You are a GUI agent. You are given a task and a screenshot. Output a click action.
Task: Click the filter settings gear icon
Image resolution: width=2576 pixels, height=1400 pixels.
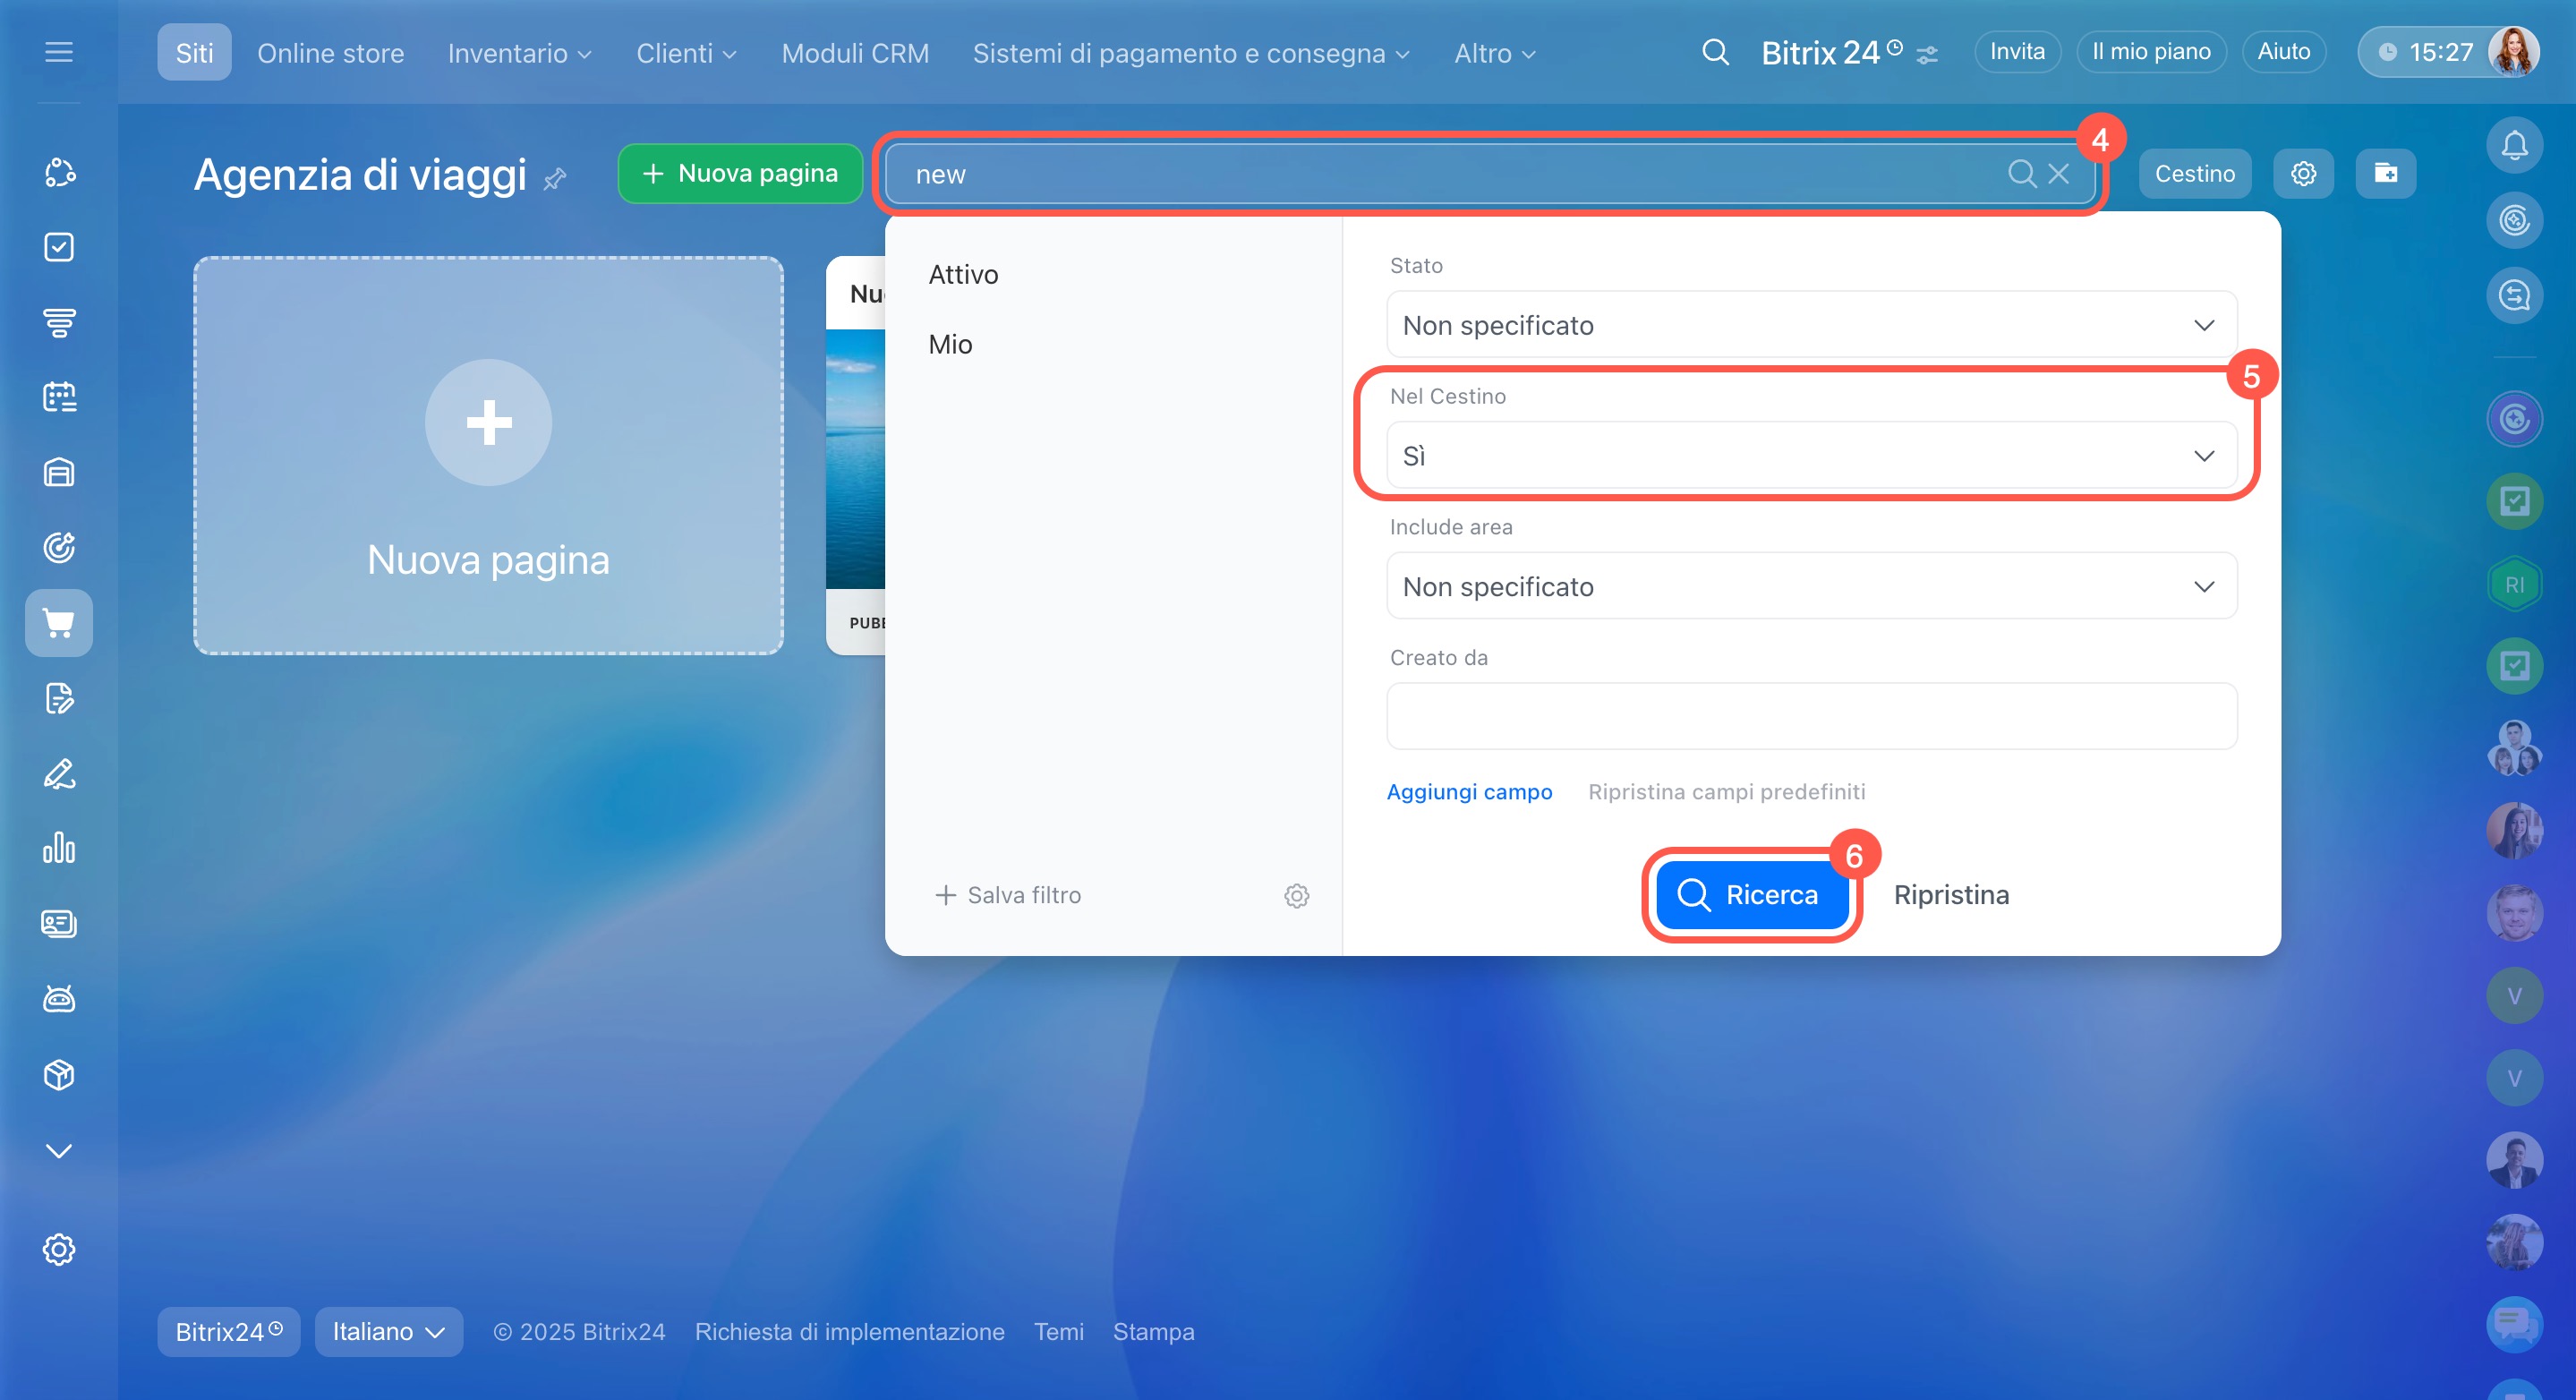1296,895
